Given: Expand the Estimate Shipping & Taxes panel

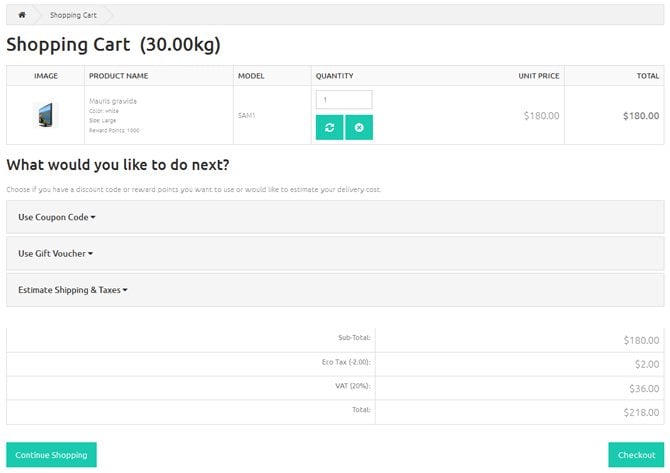Looking at the screenshot, I should pyautogui.click(x=73, y=290).
